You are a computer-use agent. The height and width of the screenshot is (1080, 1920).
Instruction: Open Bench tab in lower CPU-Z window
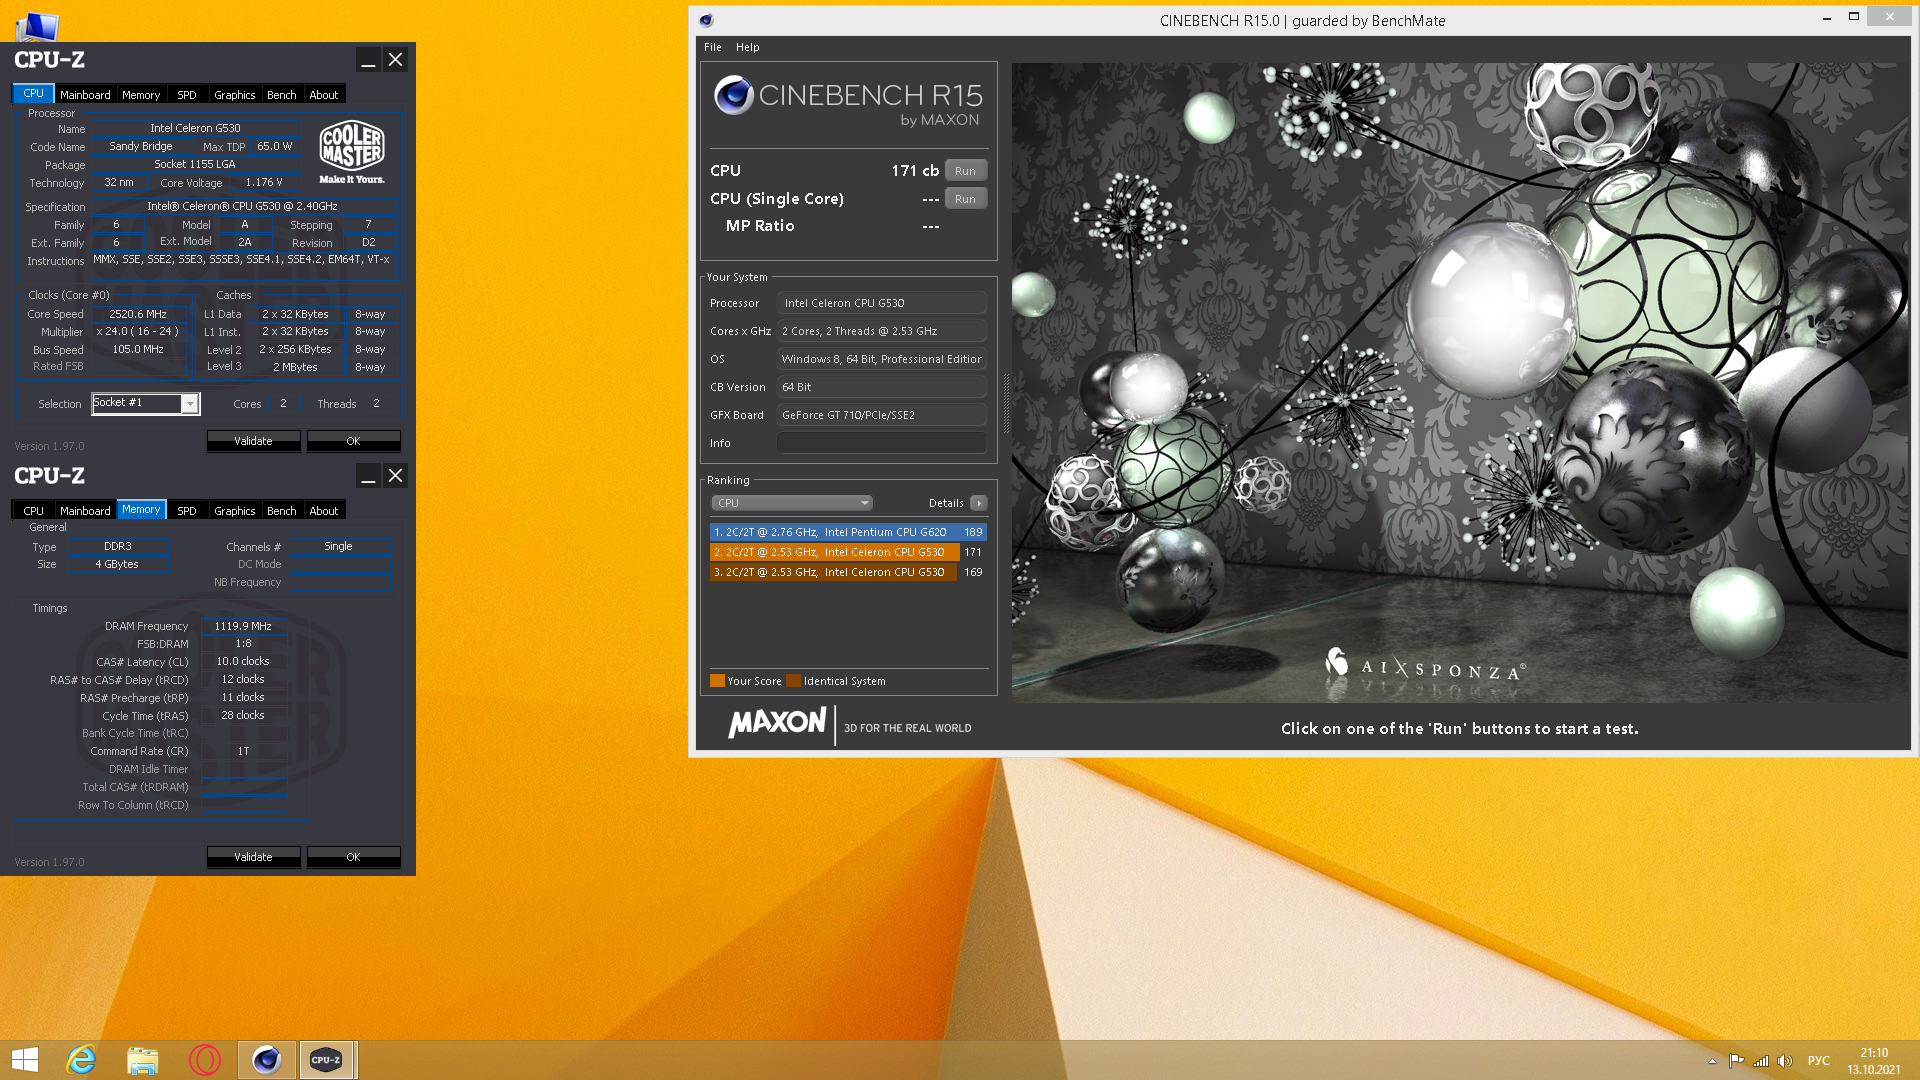coord(282,511)
